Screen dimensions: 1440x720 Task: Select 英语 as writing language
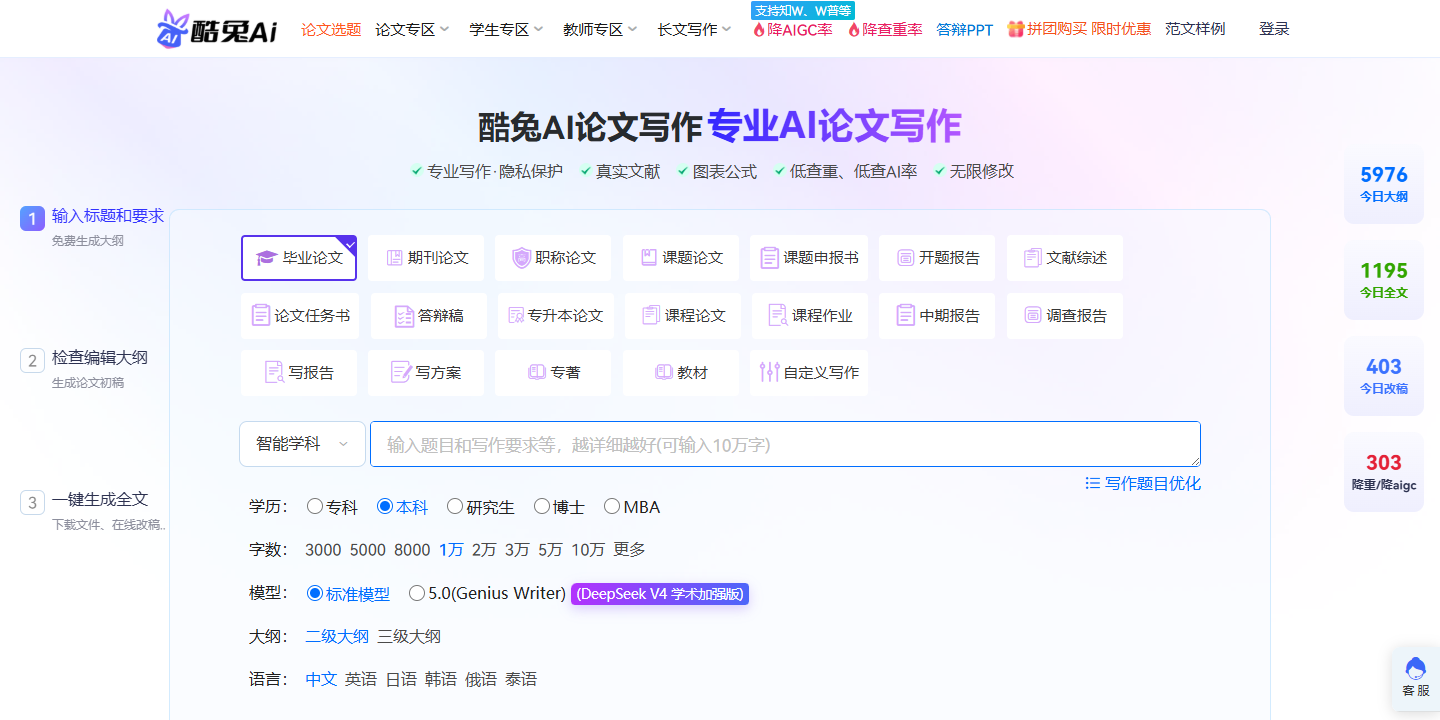click(x=361, y=679)
